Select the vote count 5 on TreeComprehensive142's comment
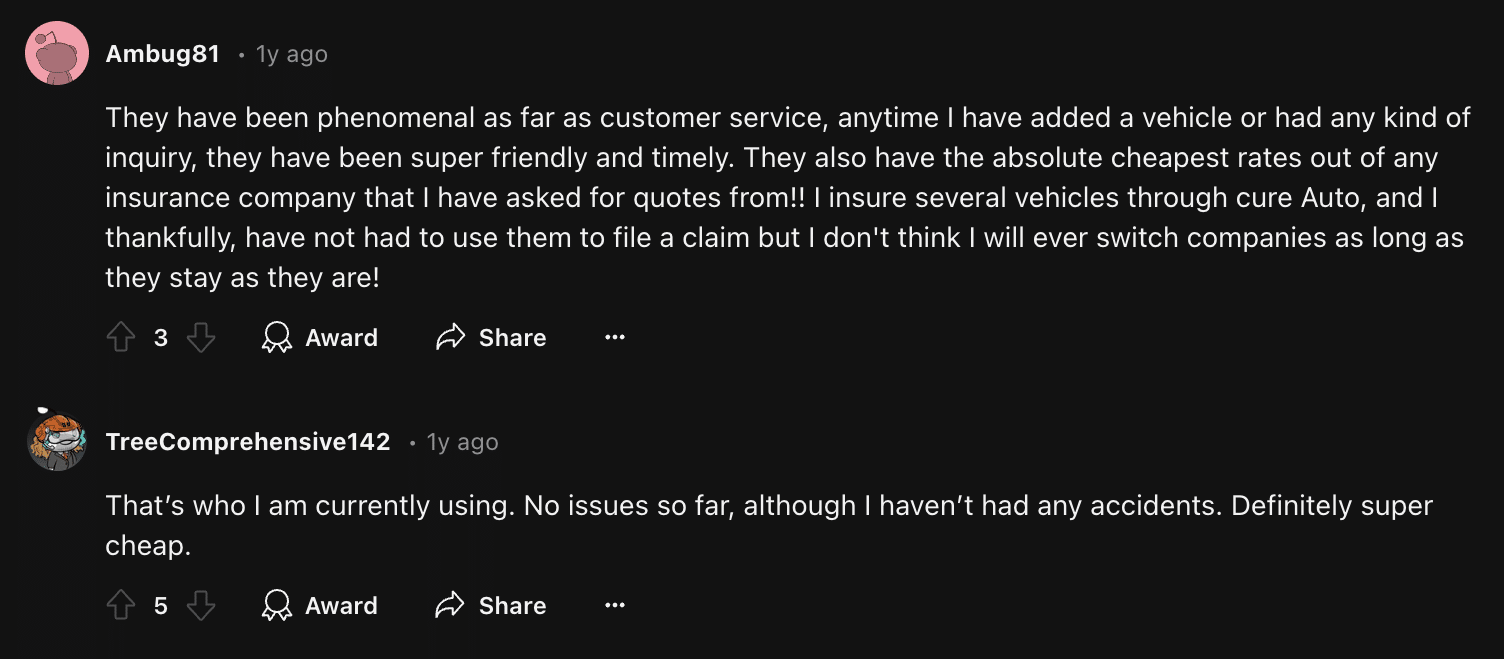The height and width of the screenshot is (659, 1504). pyautogui.click(x=161, y=605)
